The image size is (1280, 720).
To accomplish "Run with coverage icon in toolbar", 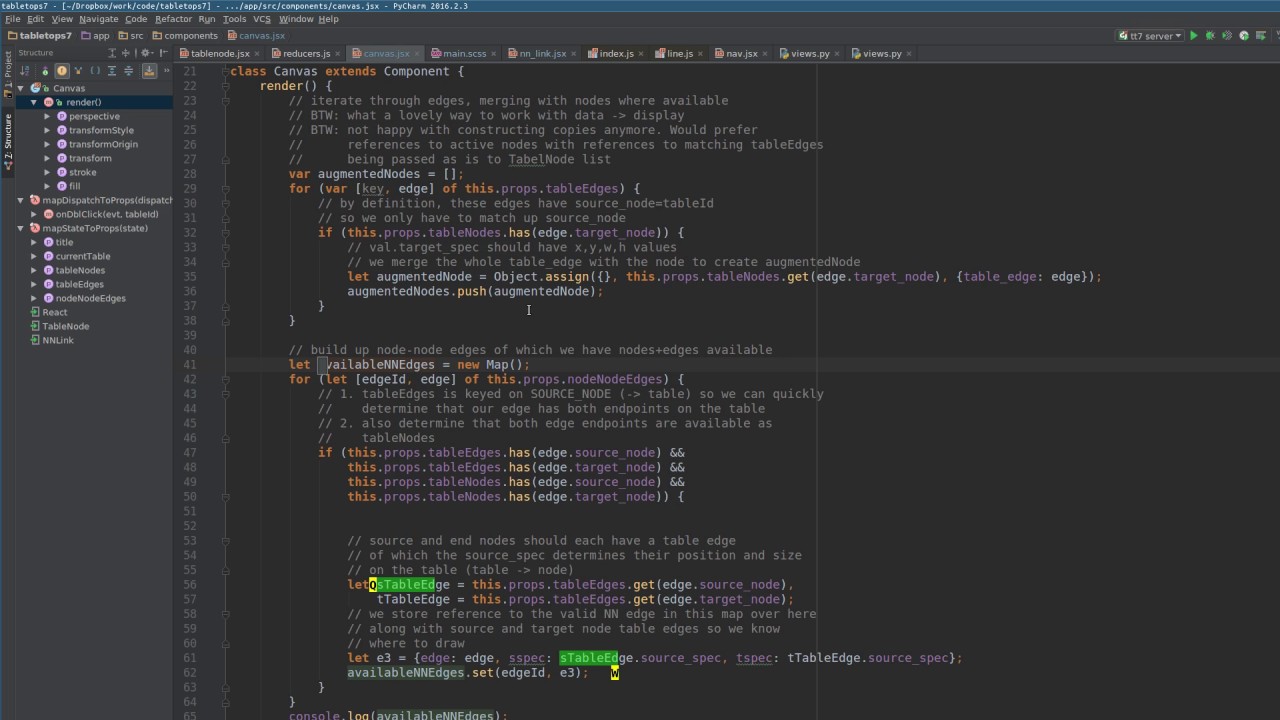I will (x=1227, y=36).
